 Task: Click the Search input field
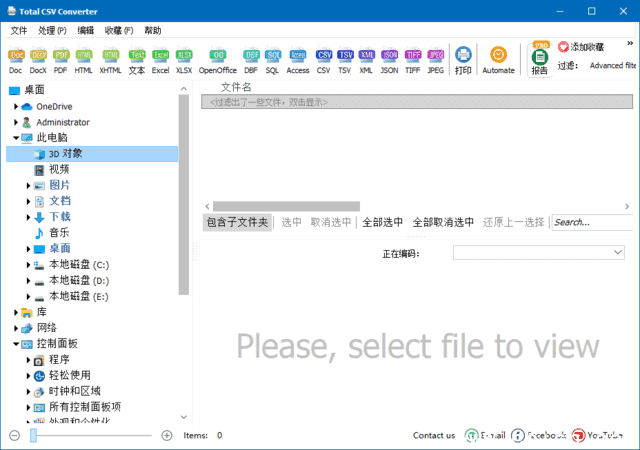point(590,222)
